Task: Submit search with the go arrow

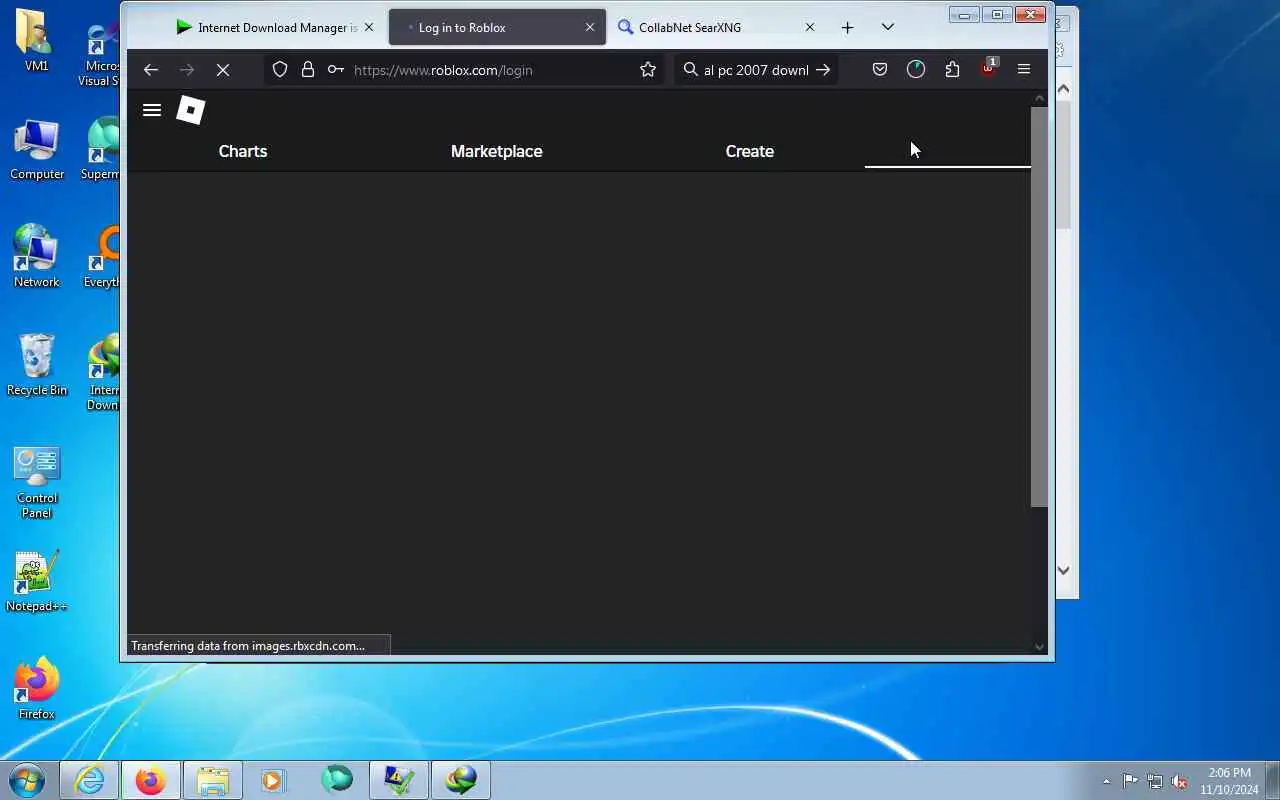Action: pos(823,70)
